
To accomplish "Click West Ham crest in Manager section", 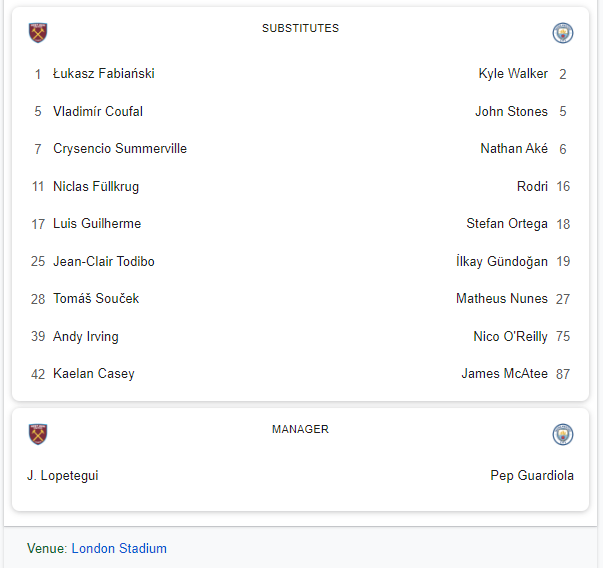I will tap(39, 434).
